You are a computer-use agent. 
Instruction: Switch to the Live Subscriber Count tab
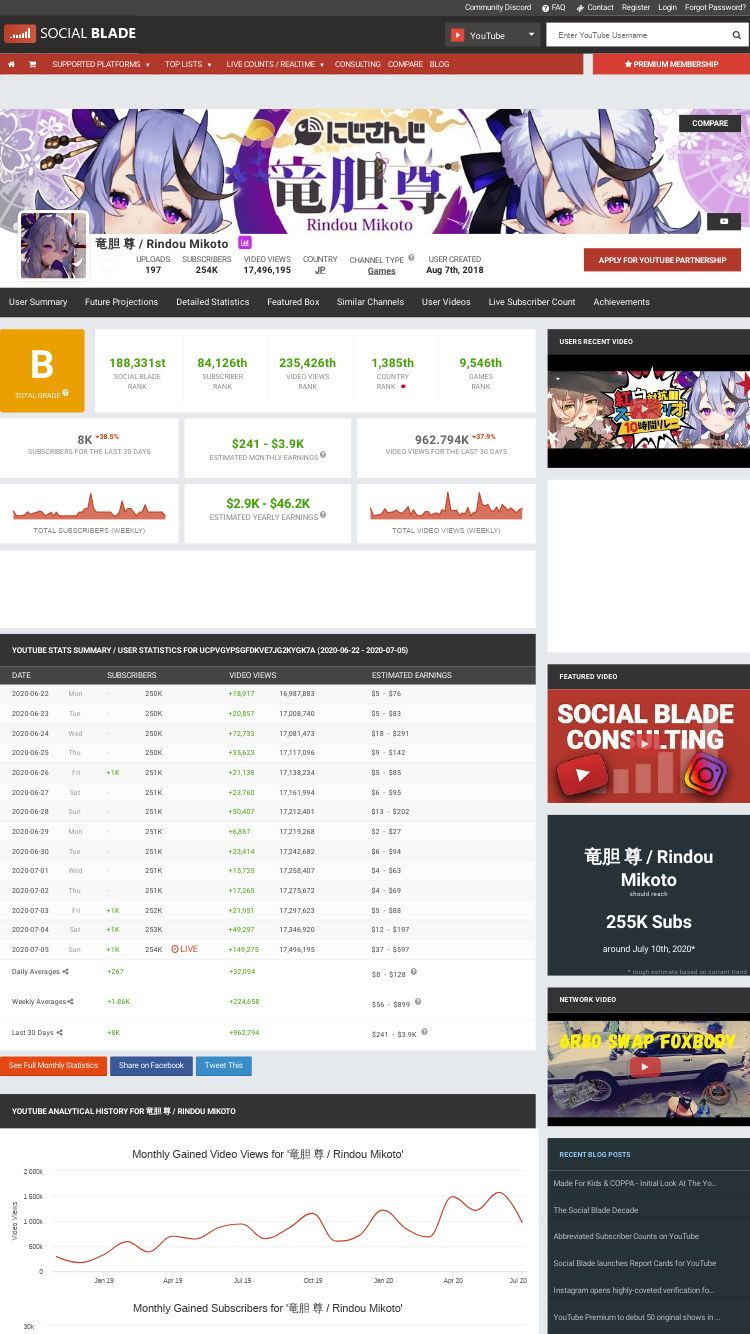[x=532, y=302]
